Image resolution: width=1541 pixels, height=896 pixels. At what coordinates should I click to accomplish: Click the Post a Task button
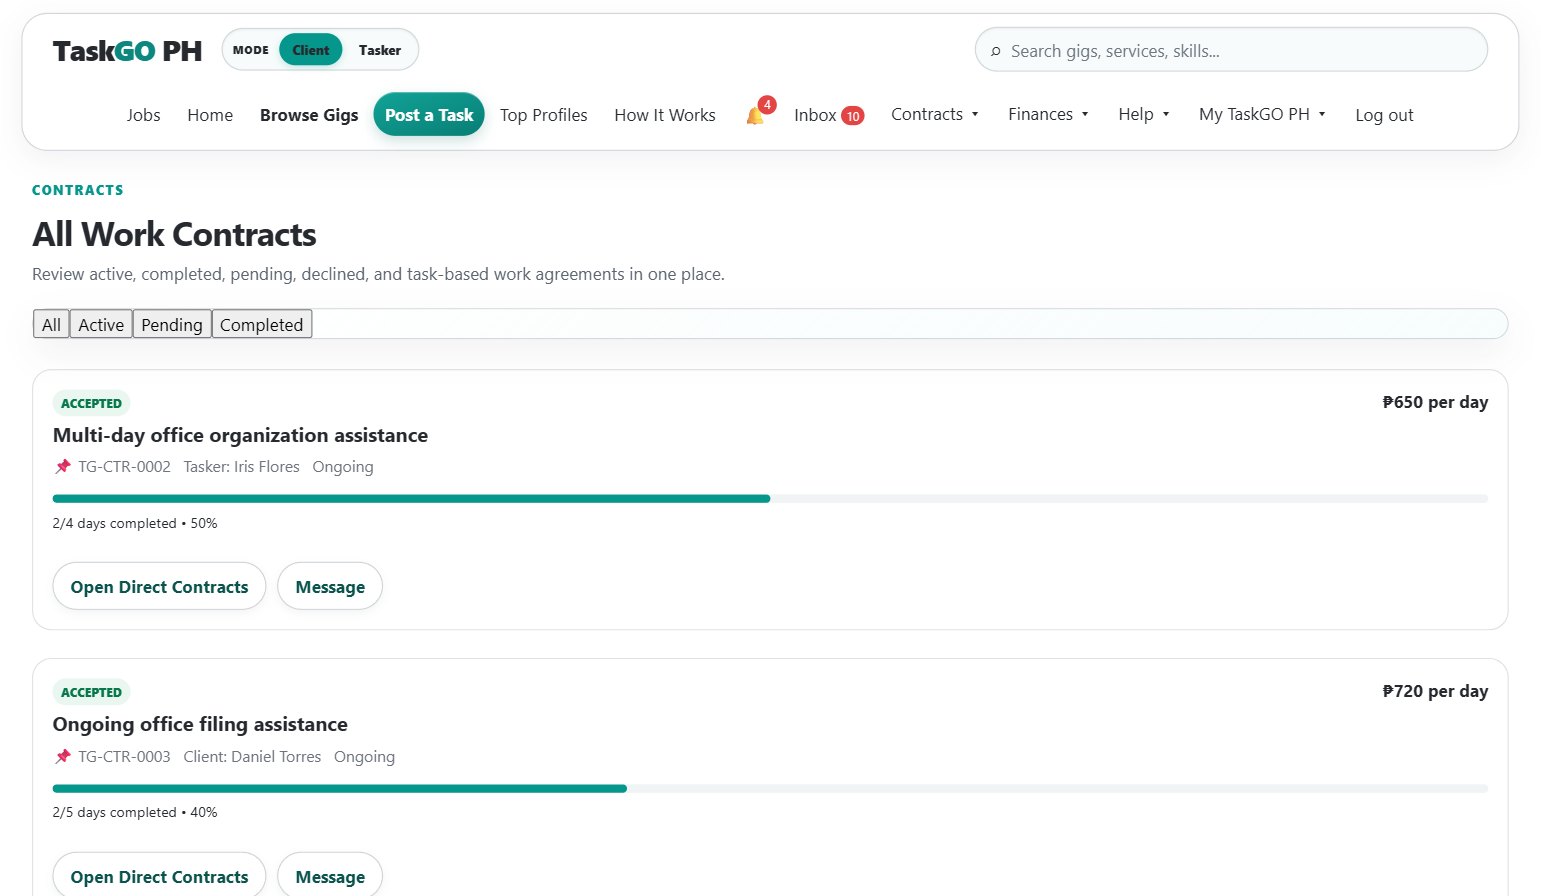pos(429,115)
